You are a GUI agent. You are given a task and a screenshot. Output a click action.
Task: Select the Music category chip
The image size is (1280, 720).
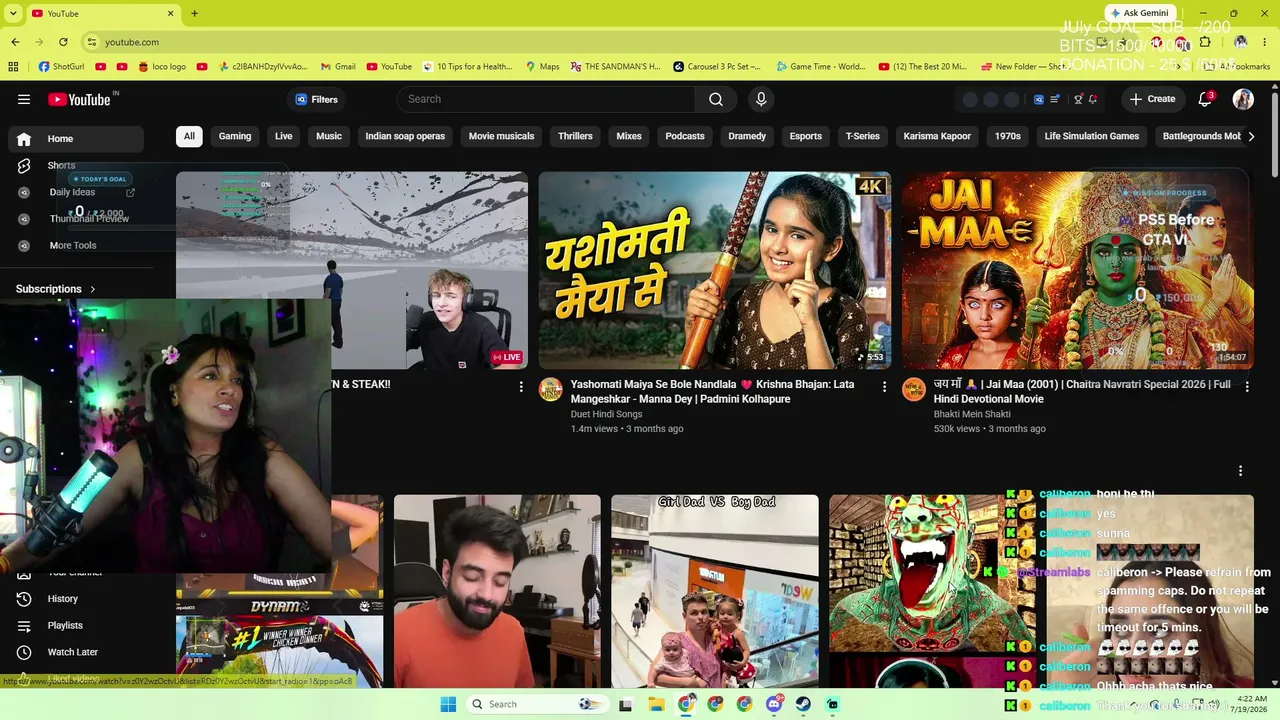tap(329, 136)
